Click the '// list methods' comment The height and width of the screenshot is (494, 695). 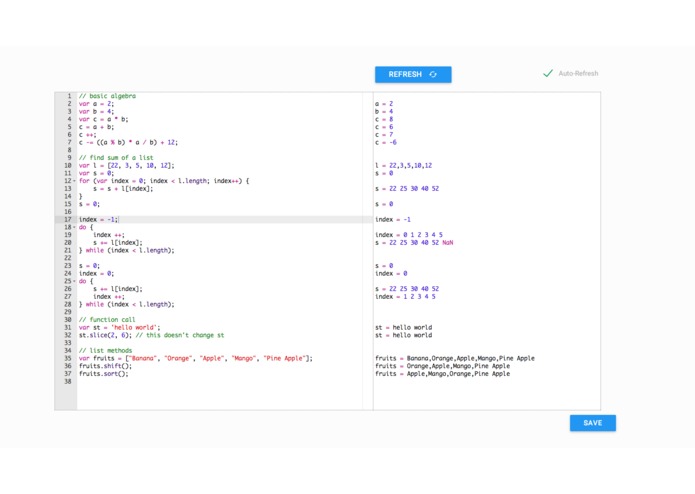(105, 351)
